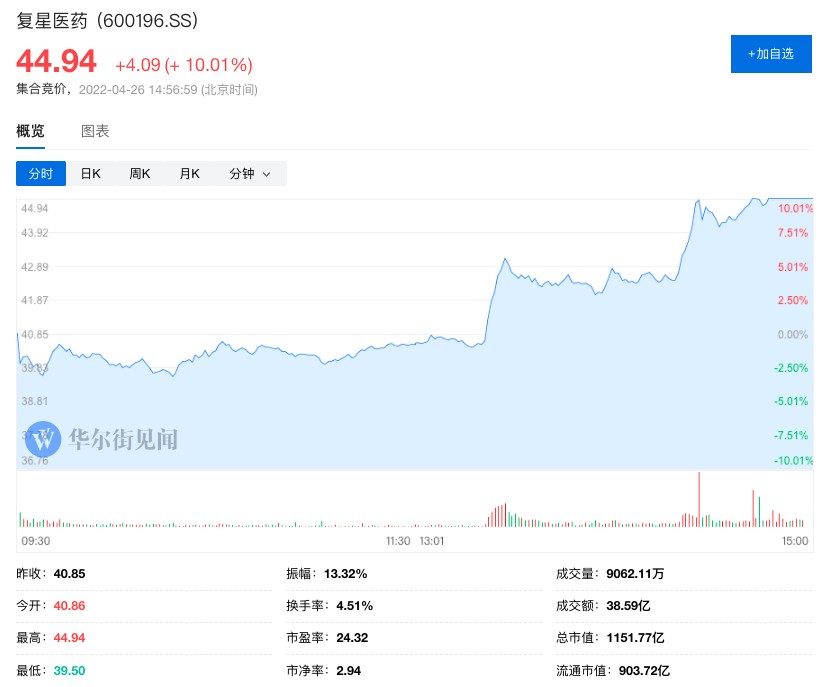Click the 最低 value 39.50
The image size is (830, 687).
click(69, 671)
